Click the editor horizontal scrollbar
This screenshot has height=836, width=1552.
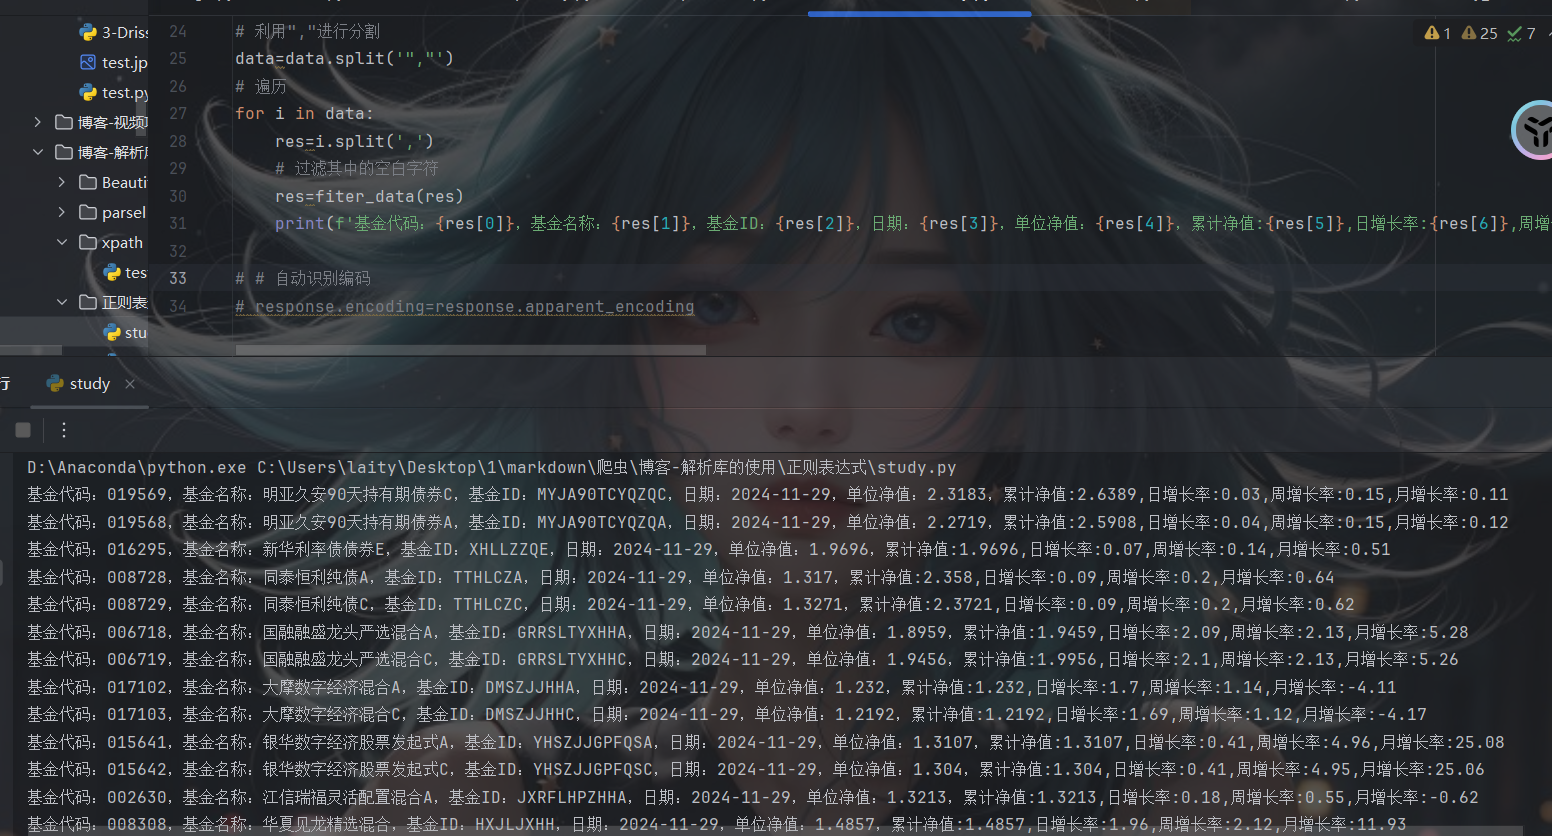pyautogui.click(x=471, y=350)
